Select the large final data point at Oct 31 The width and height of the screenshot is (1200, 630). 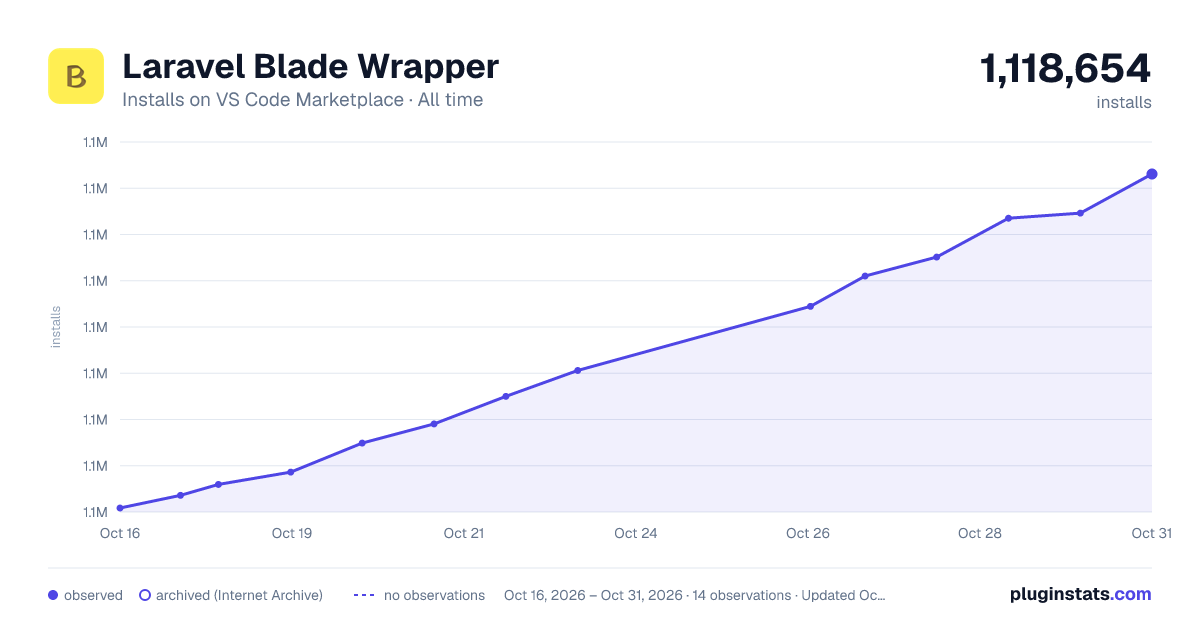pos(1152,174)
